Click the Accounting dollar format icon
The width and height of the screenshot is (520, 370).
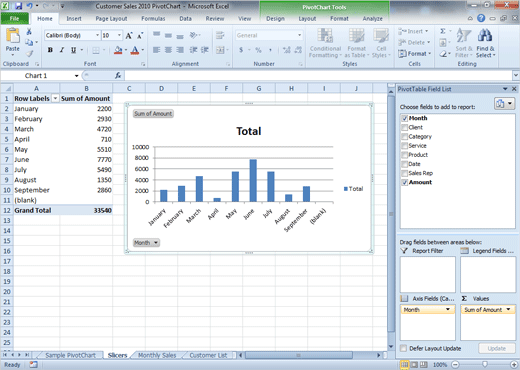241,50
